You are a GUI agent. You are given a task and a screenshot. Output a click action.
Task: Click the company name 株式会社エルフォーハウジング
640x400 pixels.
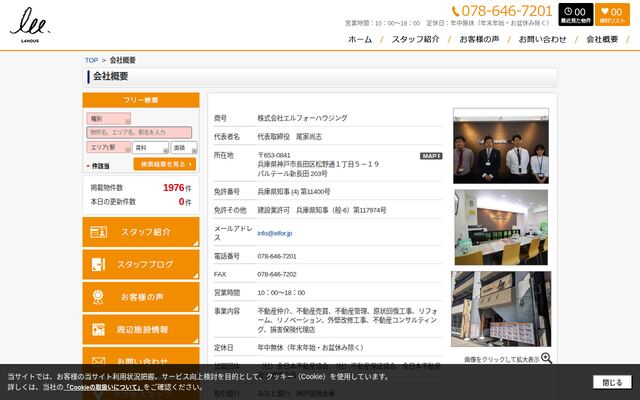(302, 118)
